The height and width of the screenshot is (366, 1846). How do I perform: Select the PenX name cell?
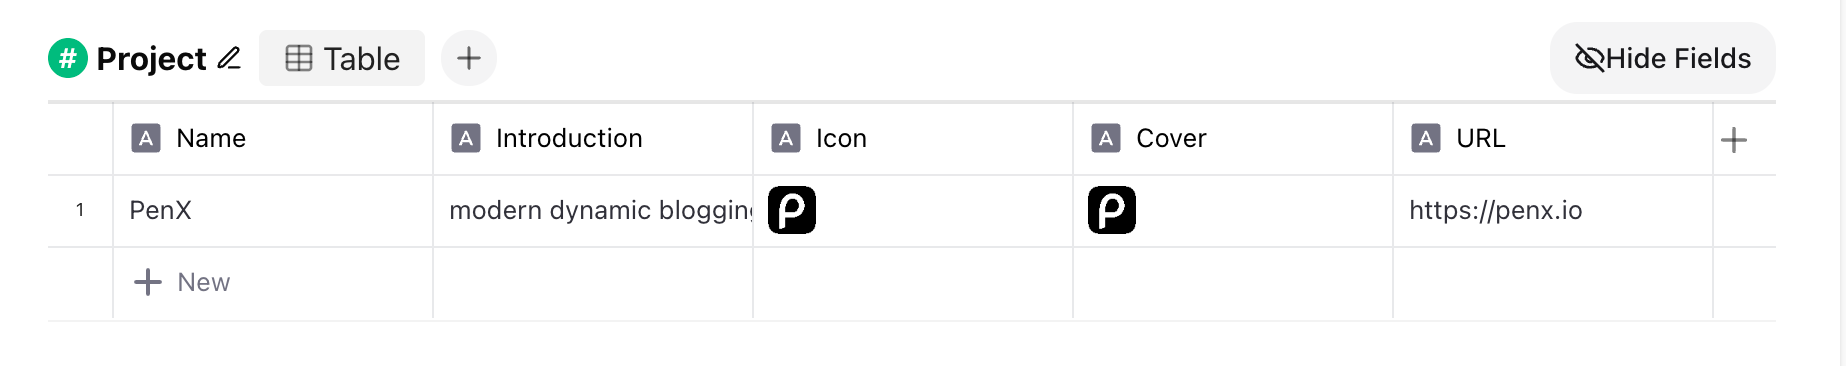point(273,211)
